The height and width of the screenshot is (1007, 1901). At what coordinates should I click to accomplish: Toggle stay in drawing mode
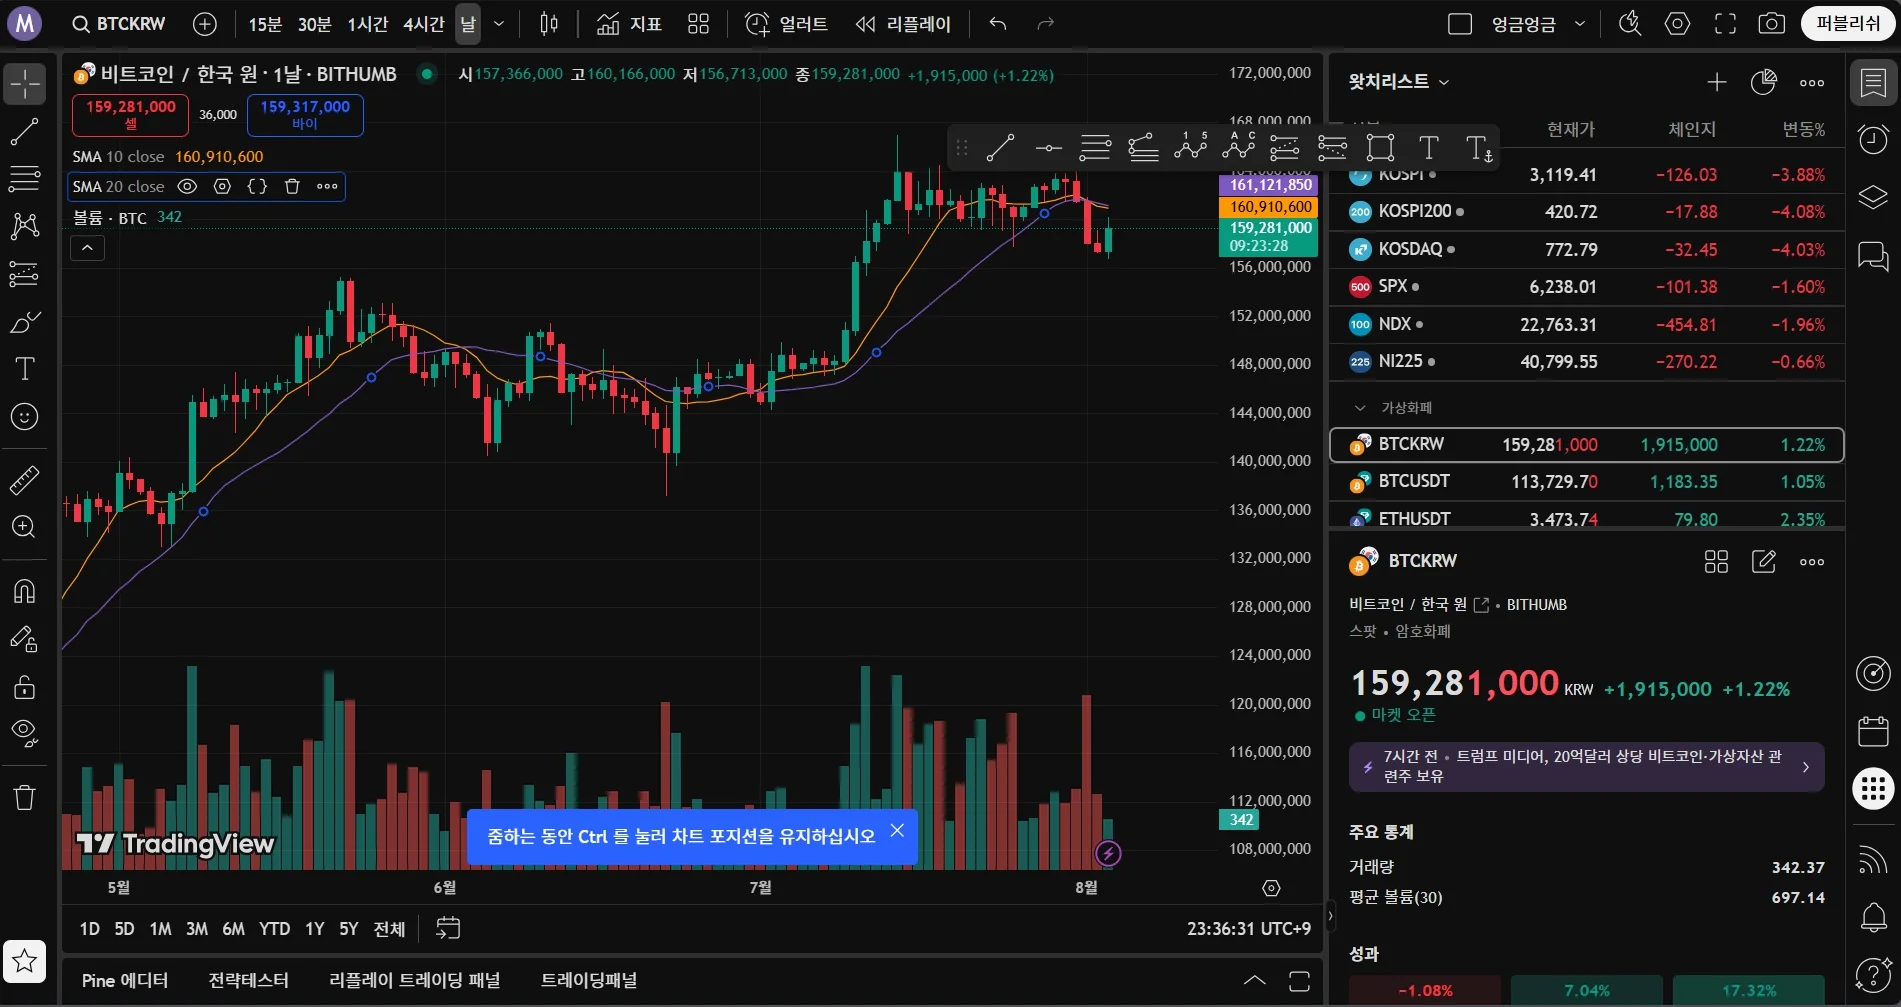tap(25, 638)
